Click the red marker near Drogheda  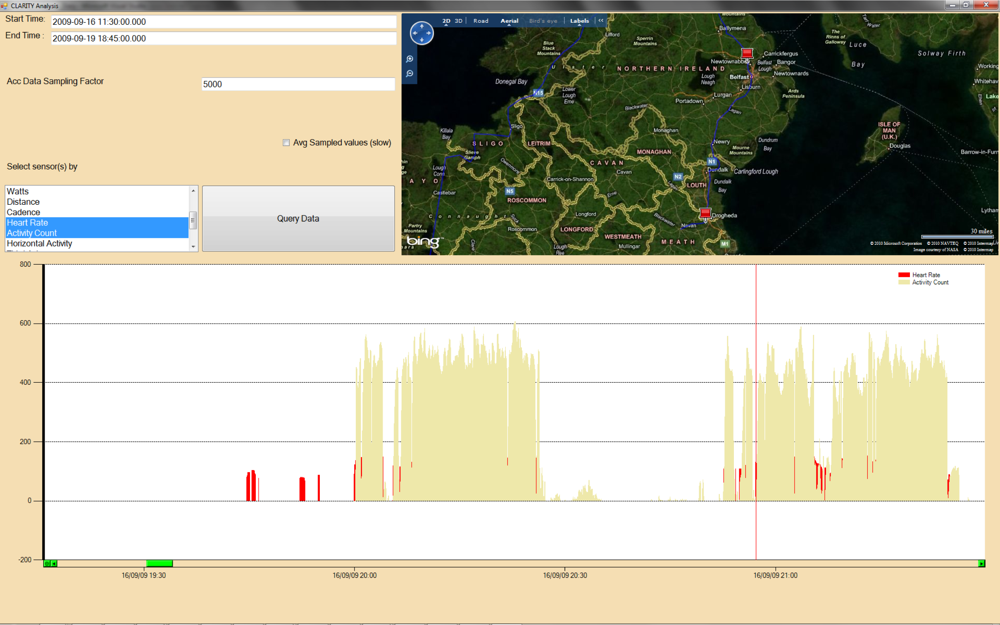point(705,213)
